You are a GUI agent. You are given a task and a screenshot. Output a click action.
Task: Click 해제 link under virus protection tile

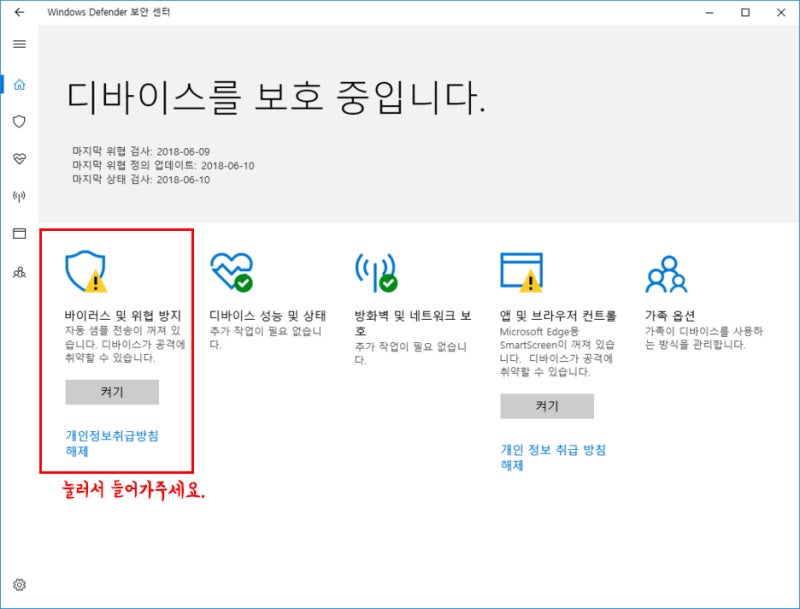77,451
